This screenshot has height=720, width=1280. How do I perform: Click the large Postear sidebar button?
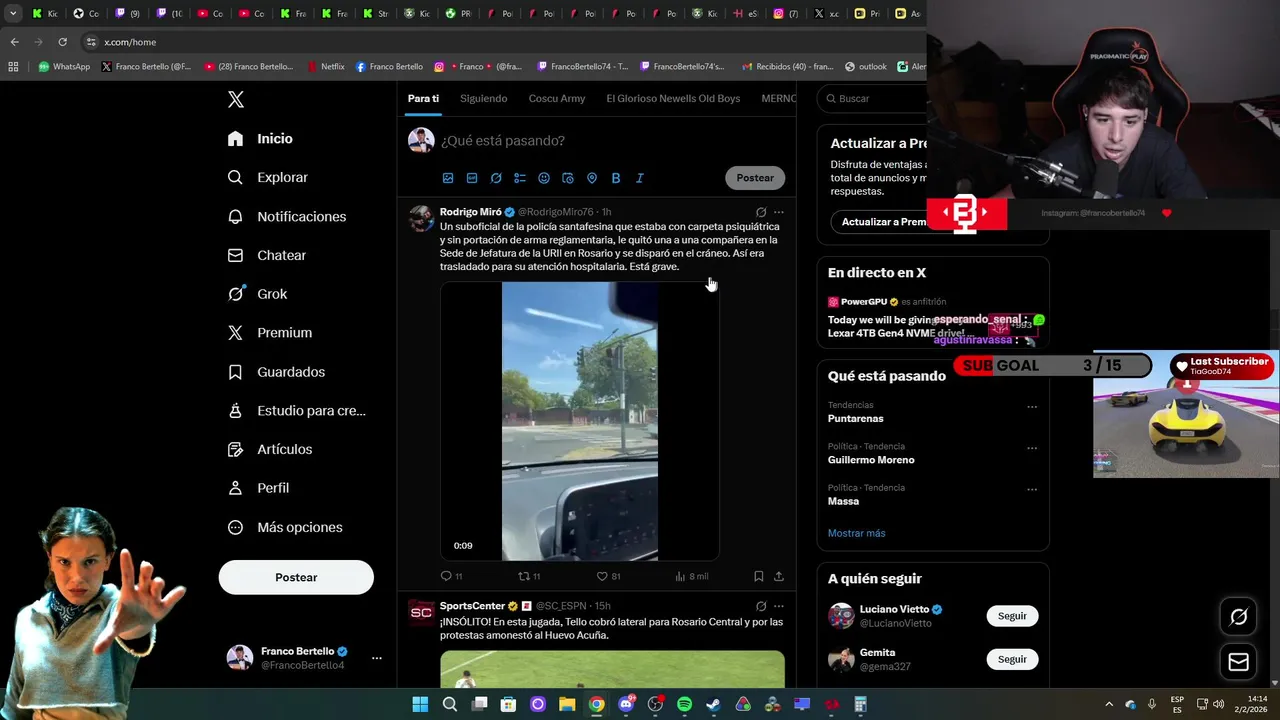[x=296, y=577]
